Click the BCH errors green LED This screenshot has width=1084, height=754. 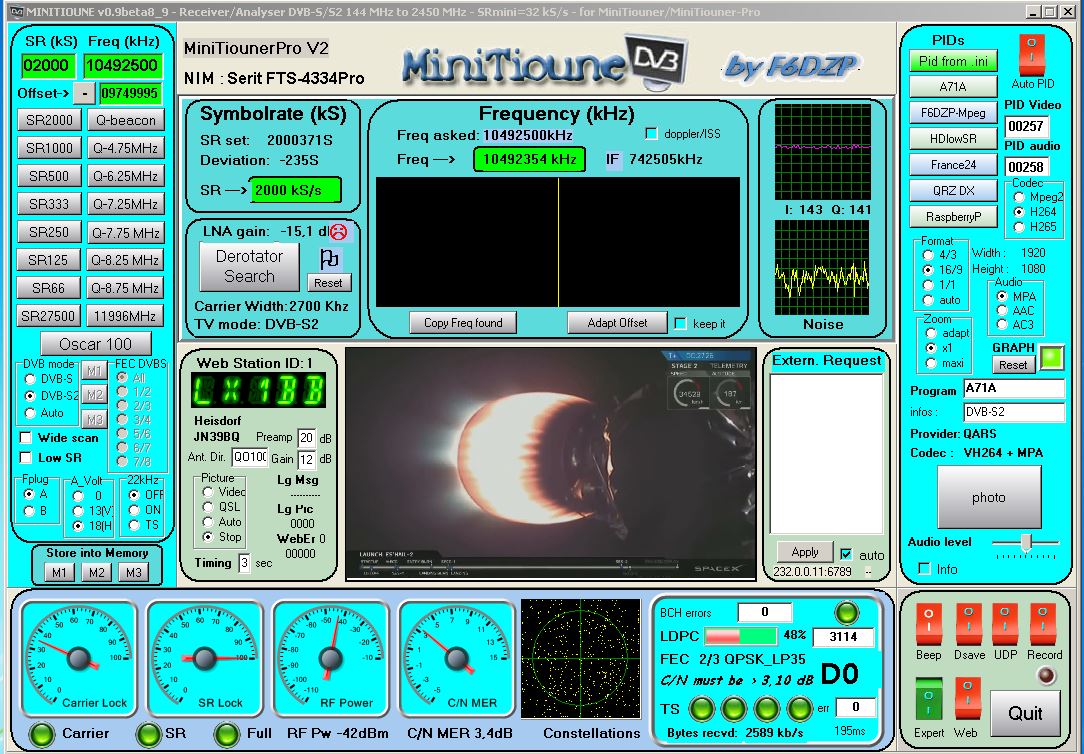tap(846, 612)
